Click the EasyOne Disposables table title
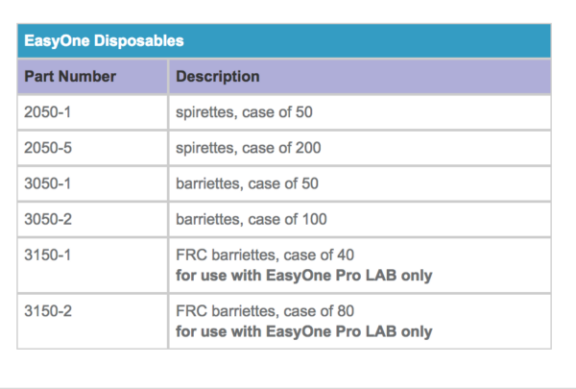This screenshot has width=576, height=389. pyautogui.click(x=104, y=41)
